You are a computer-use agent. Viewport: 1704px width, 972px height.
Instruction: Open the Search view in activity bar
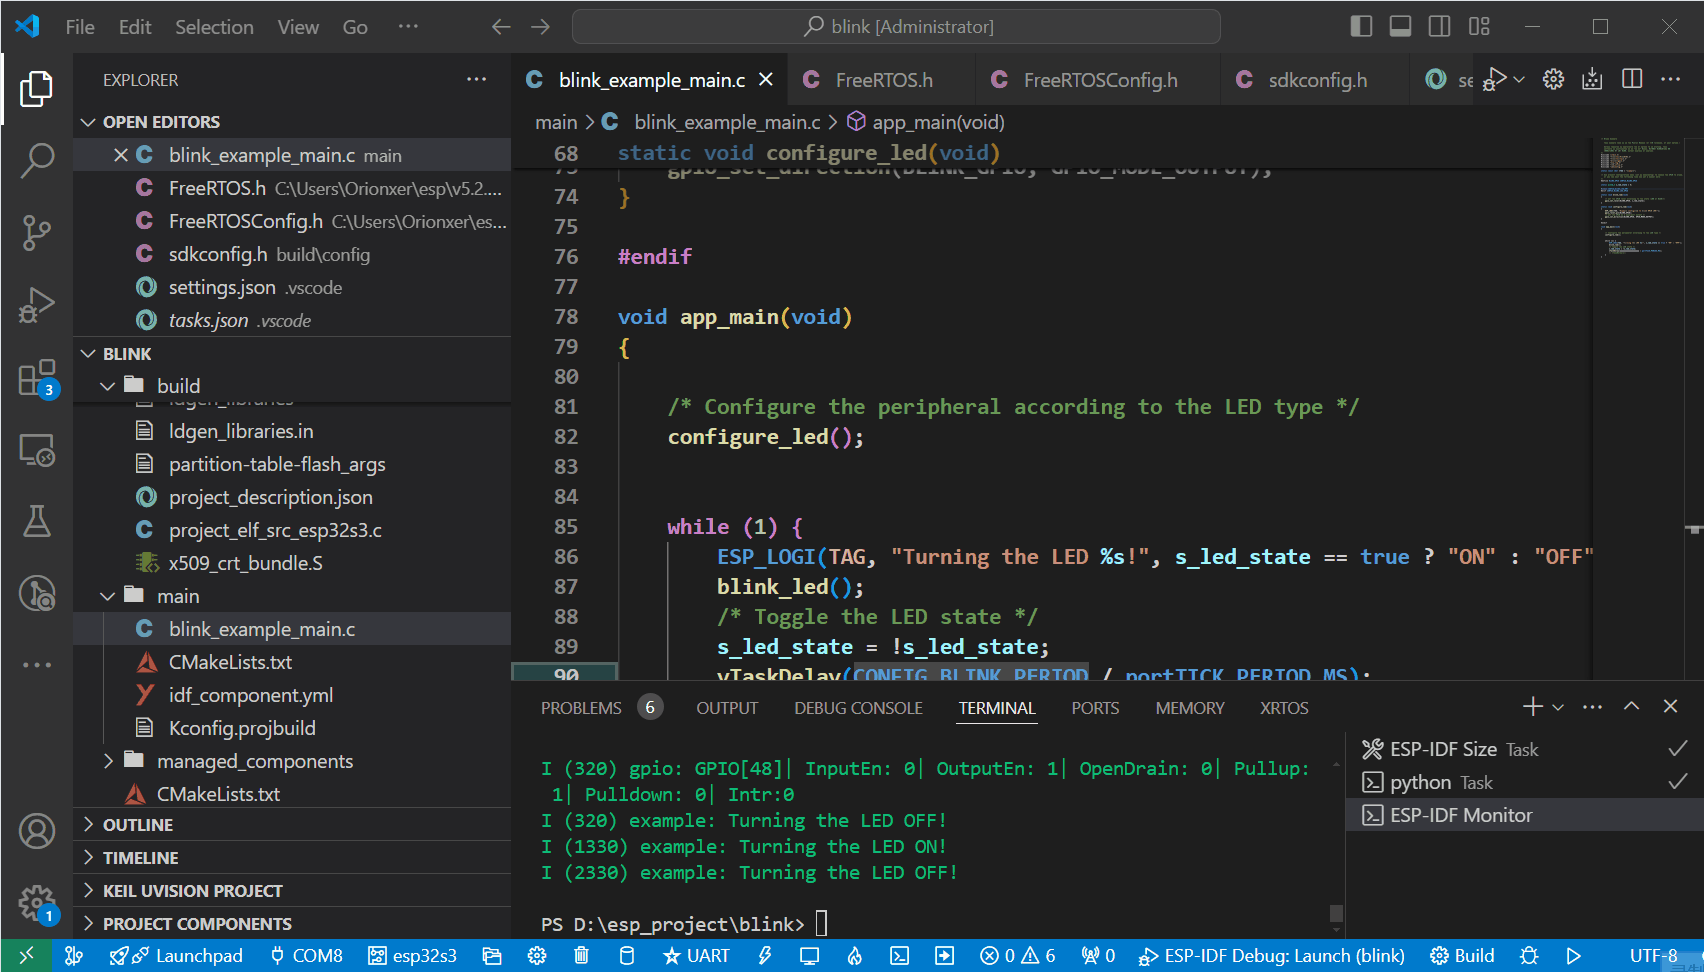click(37, 160)
